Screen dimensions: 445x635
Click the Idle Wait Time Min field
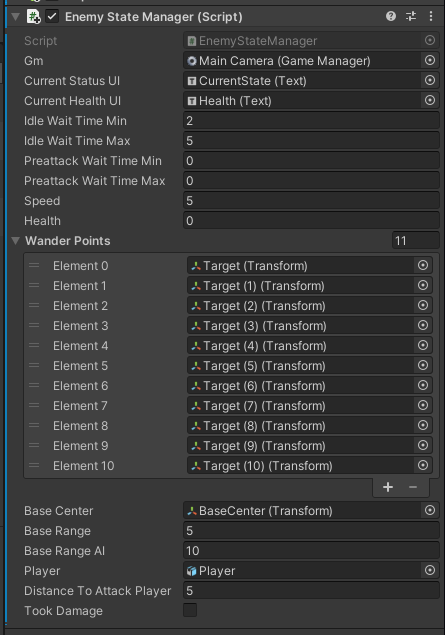pos(311,121)
